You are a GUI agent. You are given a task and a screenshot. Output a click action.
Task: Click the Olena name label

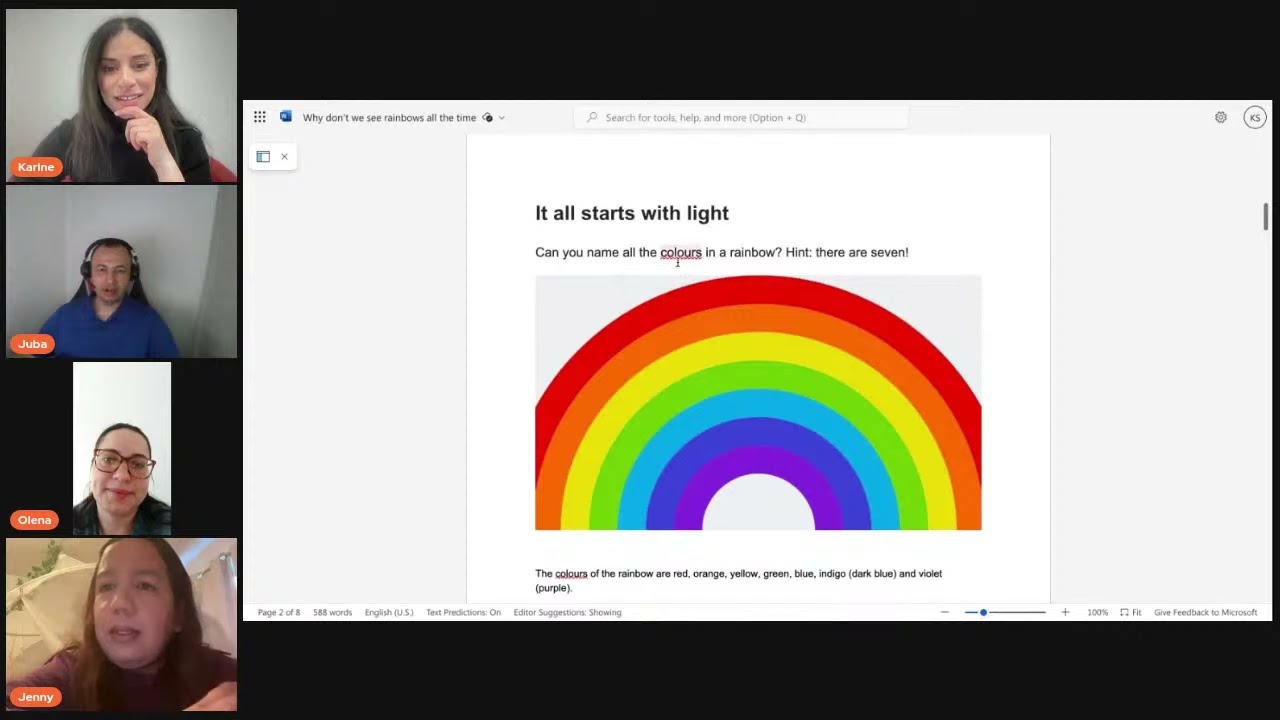click(x=34, y=520)
